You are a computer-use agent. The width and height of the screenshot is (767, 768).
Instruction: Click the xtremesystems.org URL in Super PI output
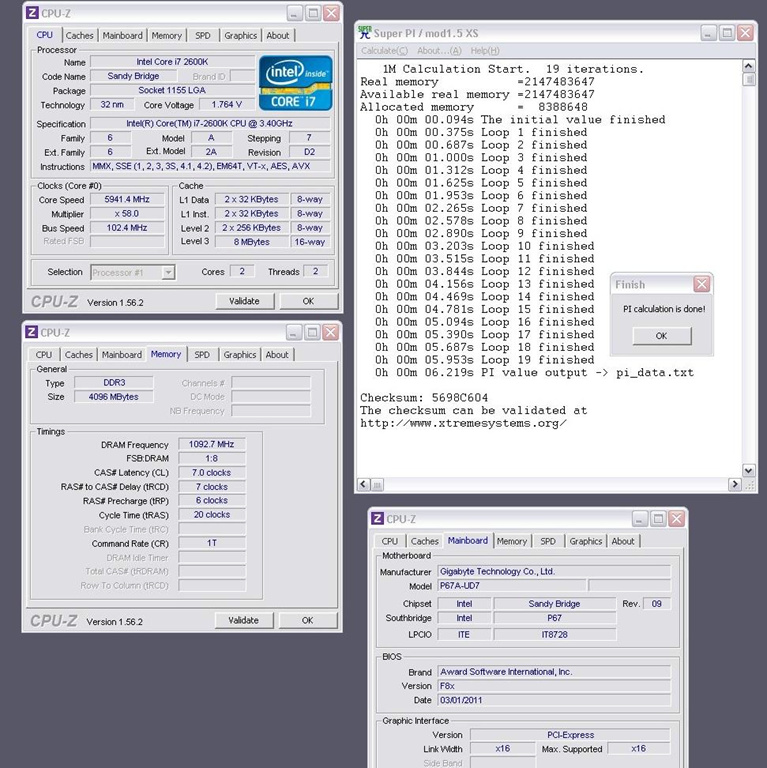[x=463, y=423]
